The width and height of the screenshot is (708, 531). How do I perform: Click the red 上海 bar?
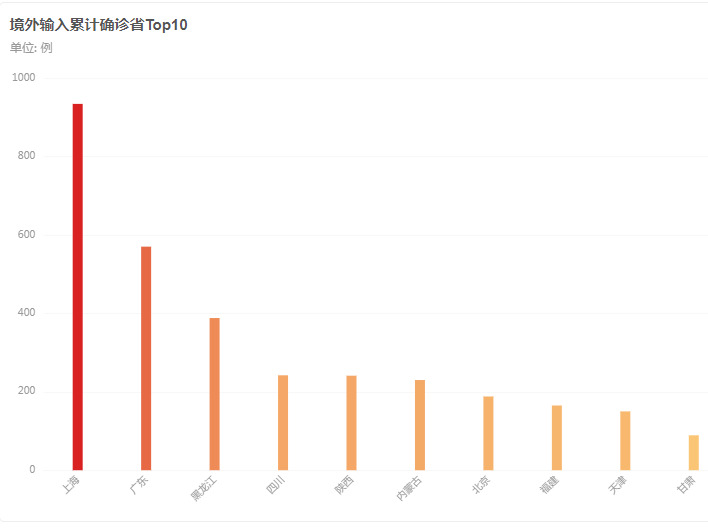pos(78,287)
